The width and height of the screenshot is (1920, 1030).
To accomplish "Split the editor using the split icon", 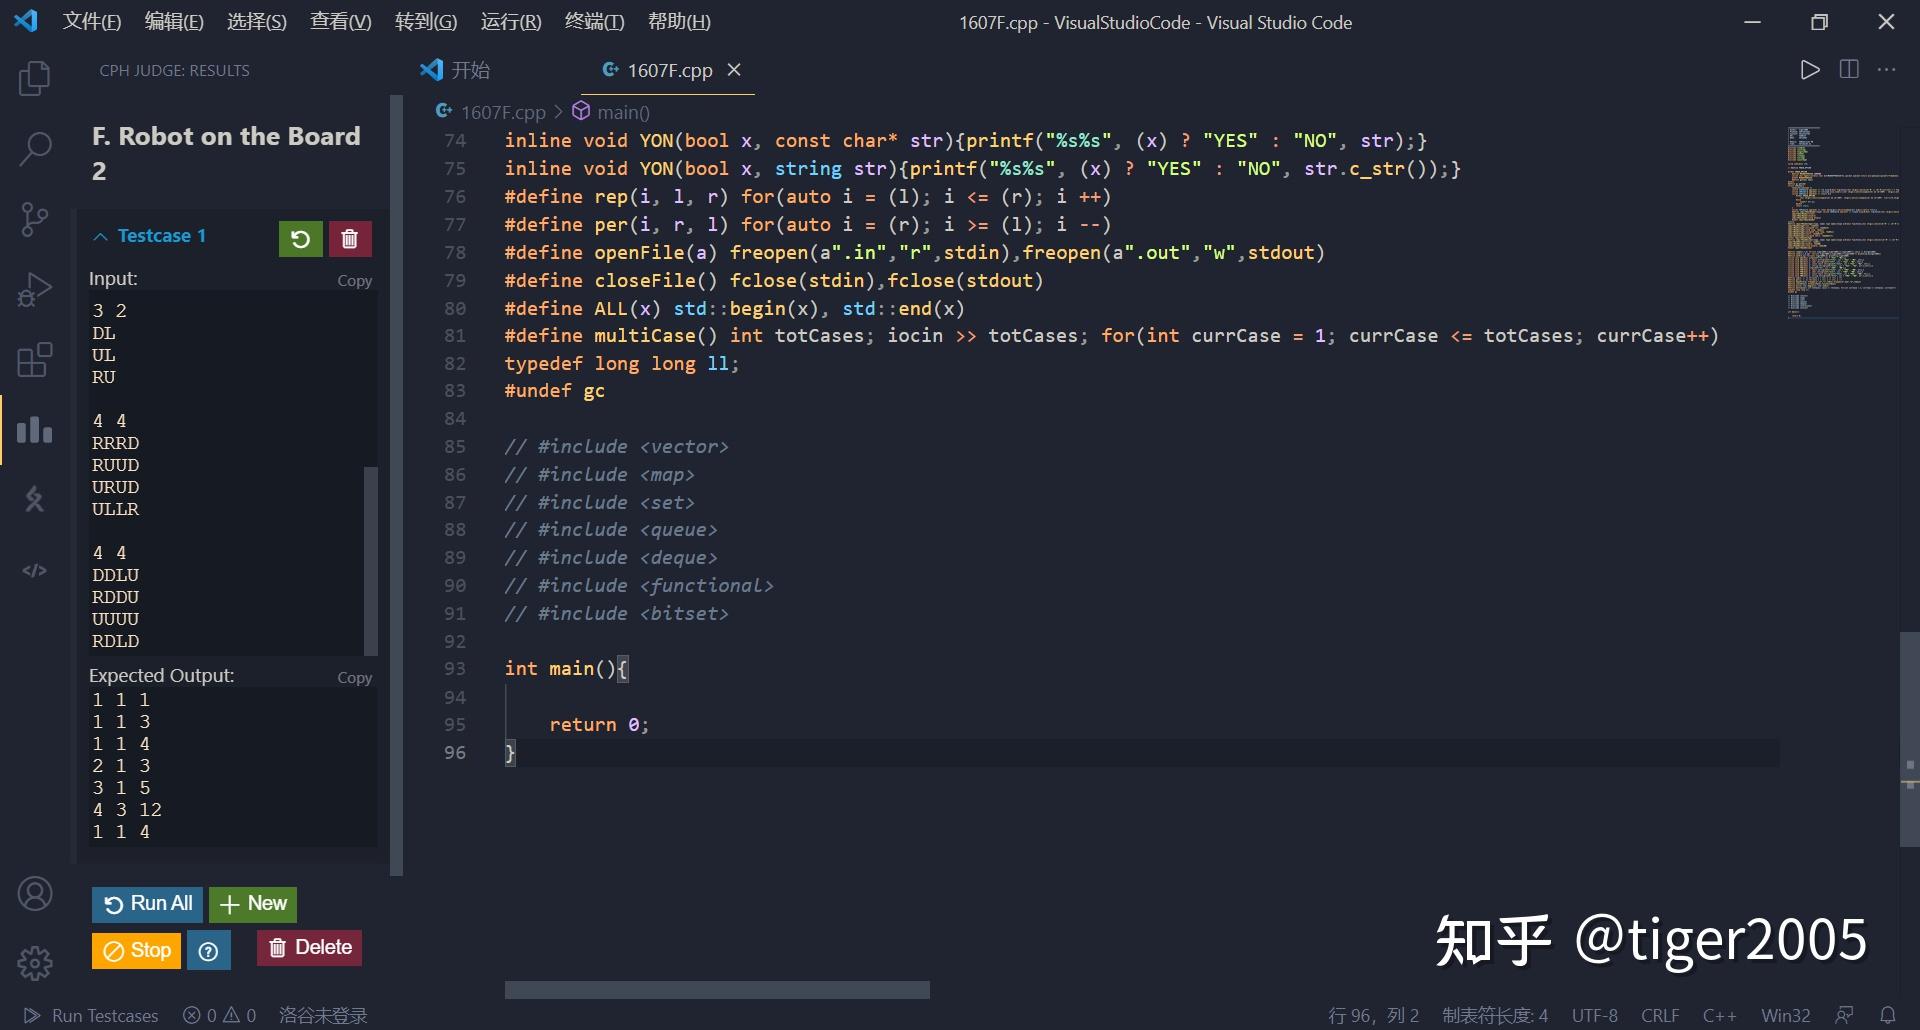I will click(x=1849, y=69).
